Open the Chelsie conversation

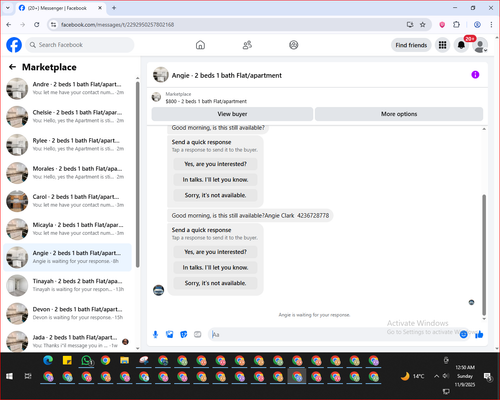68,117
